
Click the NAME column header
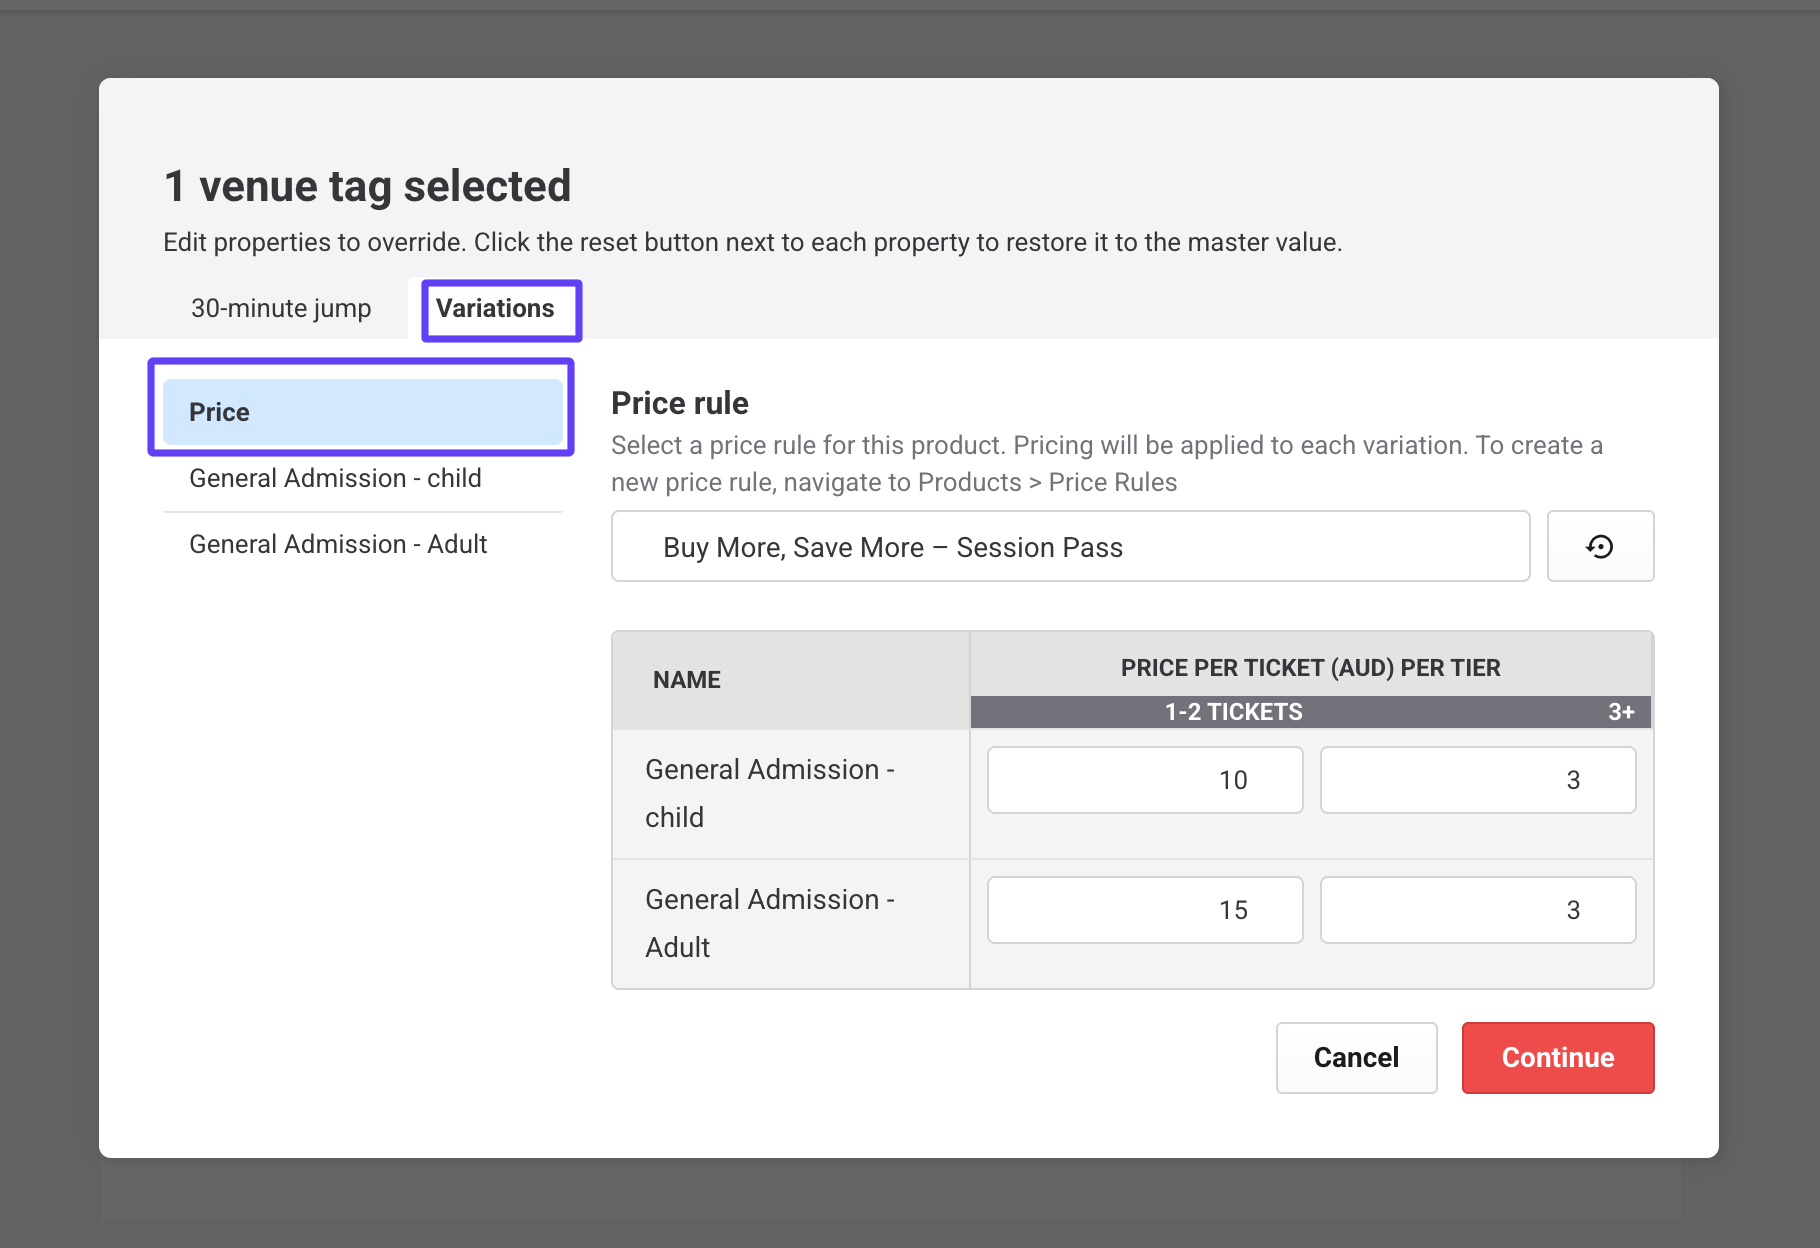tap(687, 680)
